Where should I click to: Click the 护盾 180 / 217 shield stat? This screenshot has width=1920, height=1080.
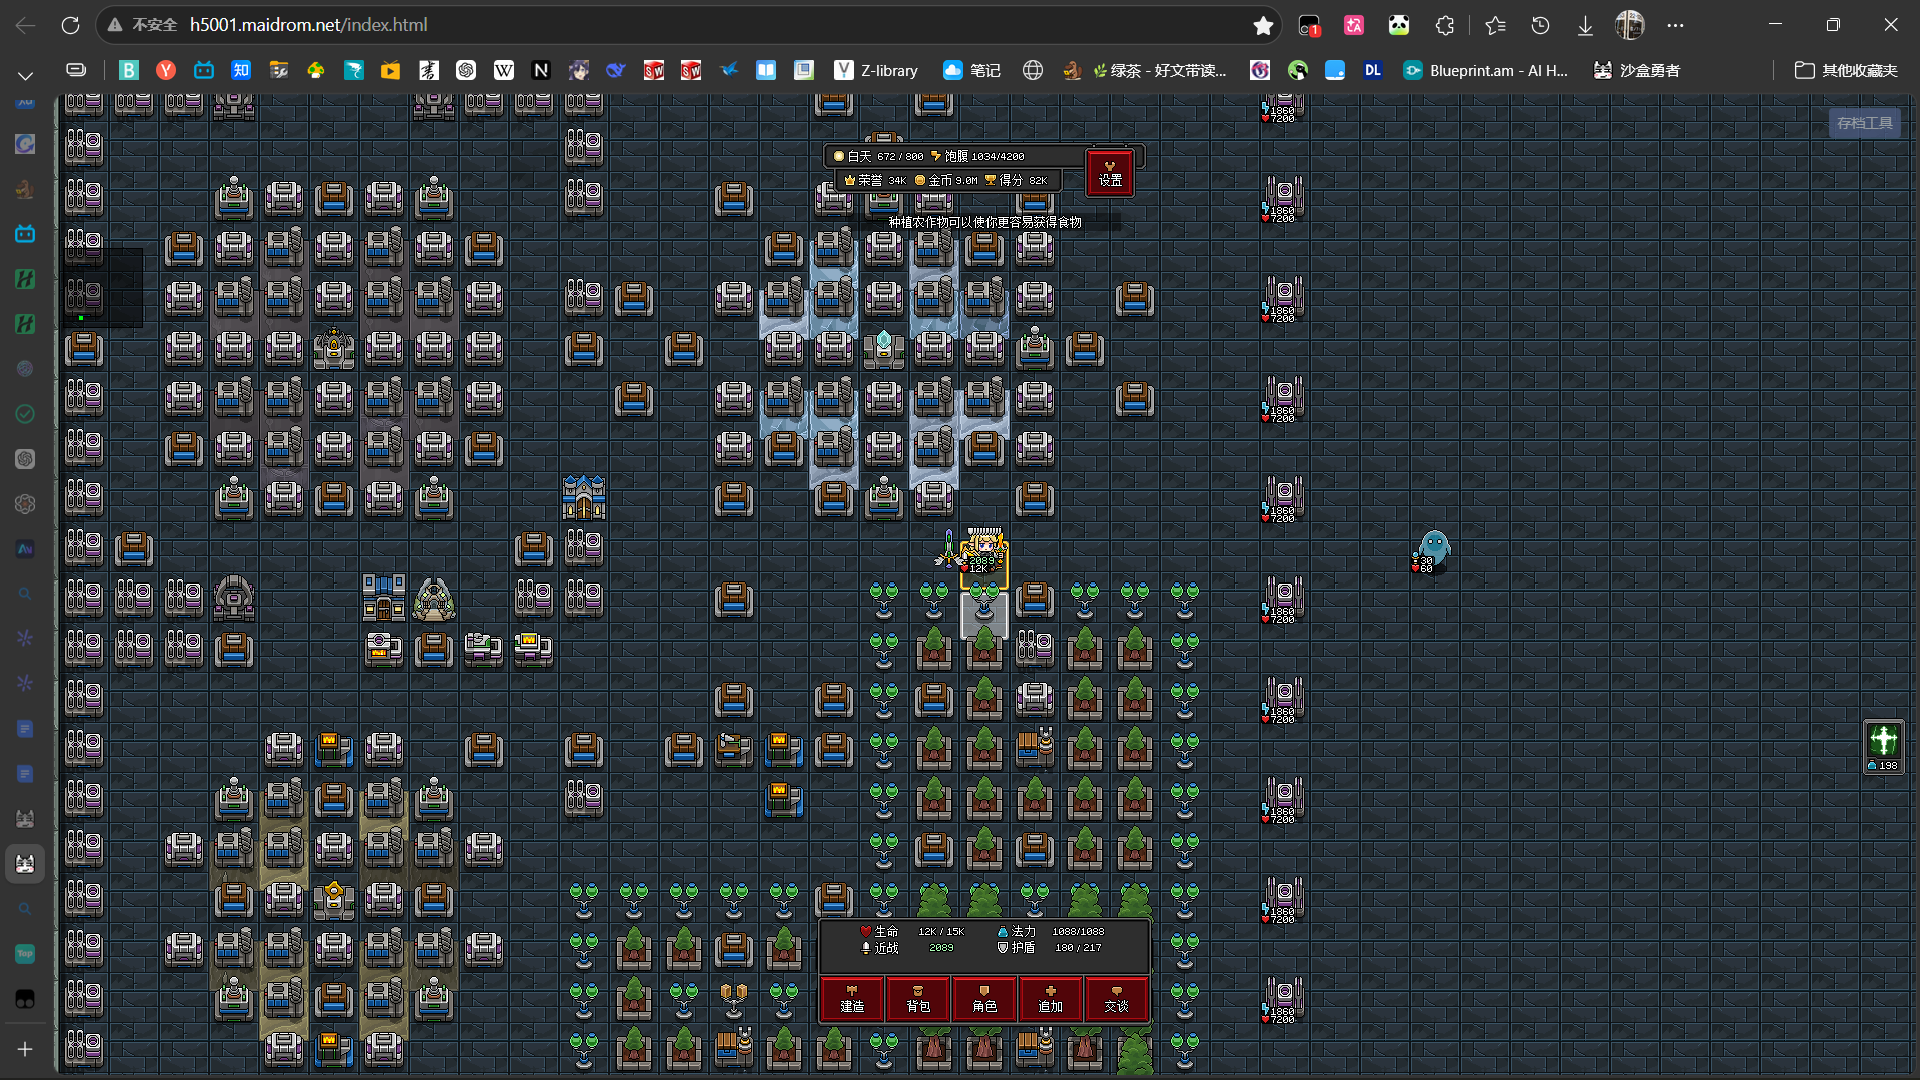1049,948
